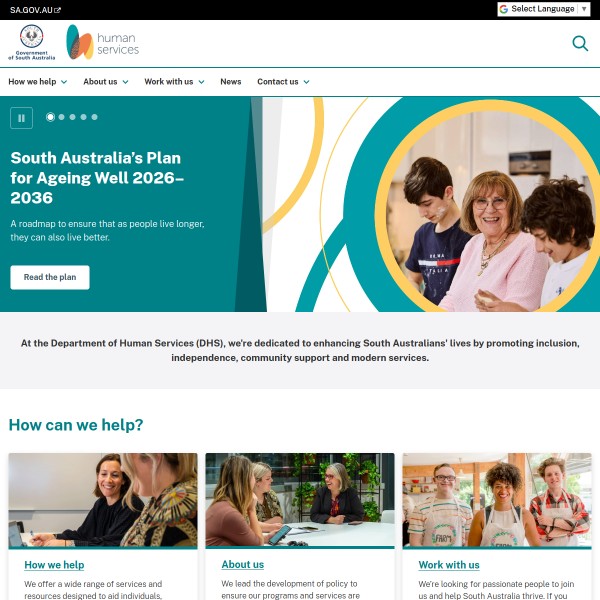Open the News menu item
This screenshot has width=600, height=600.
tap(231, 82)
